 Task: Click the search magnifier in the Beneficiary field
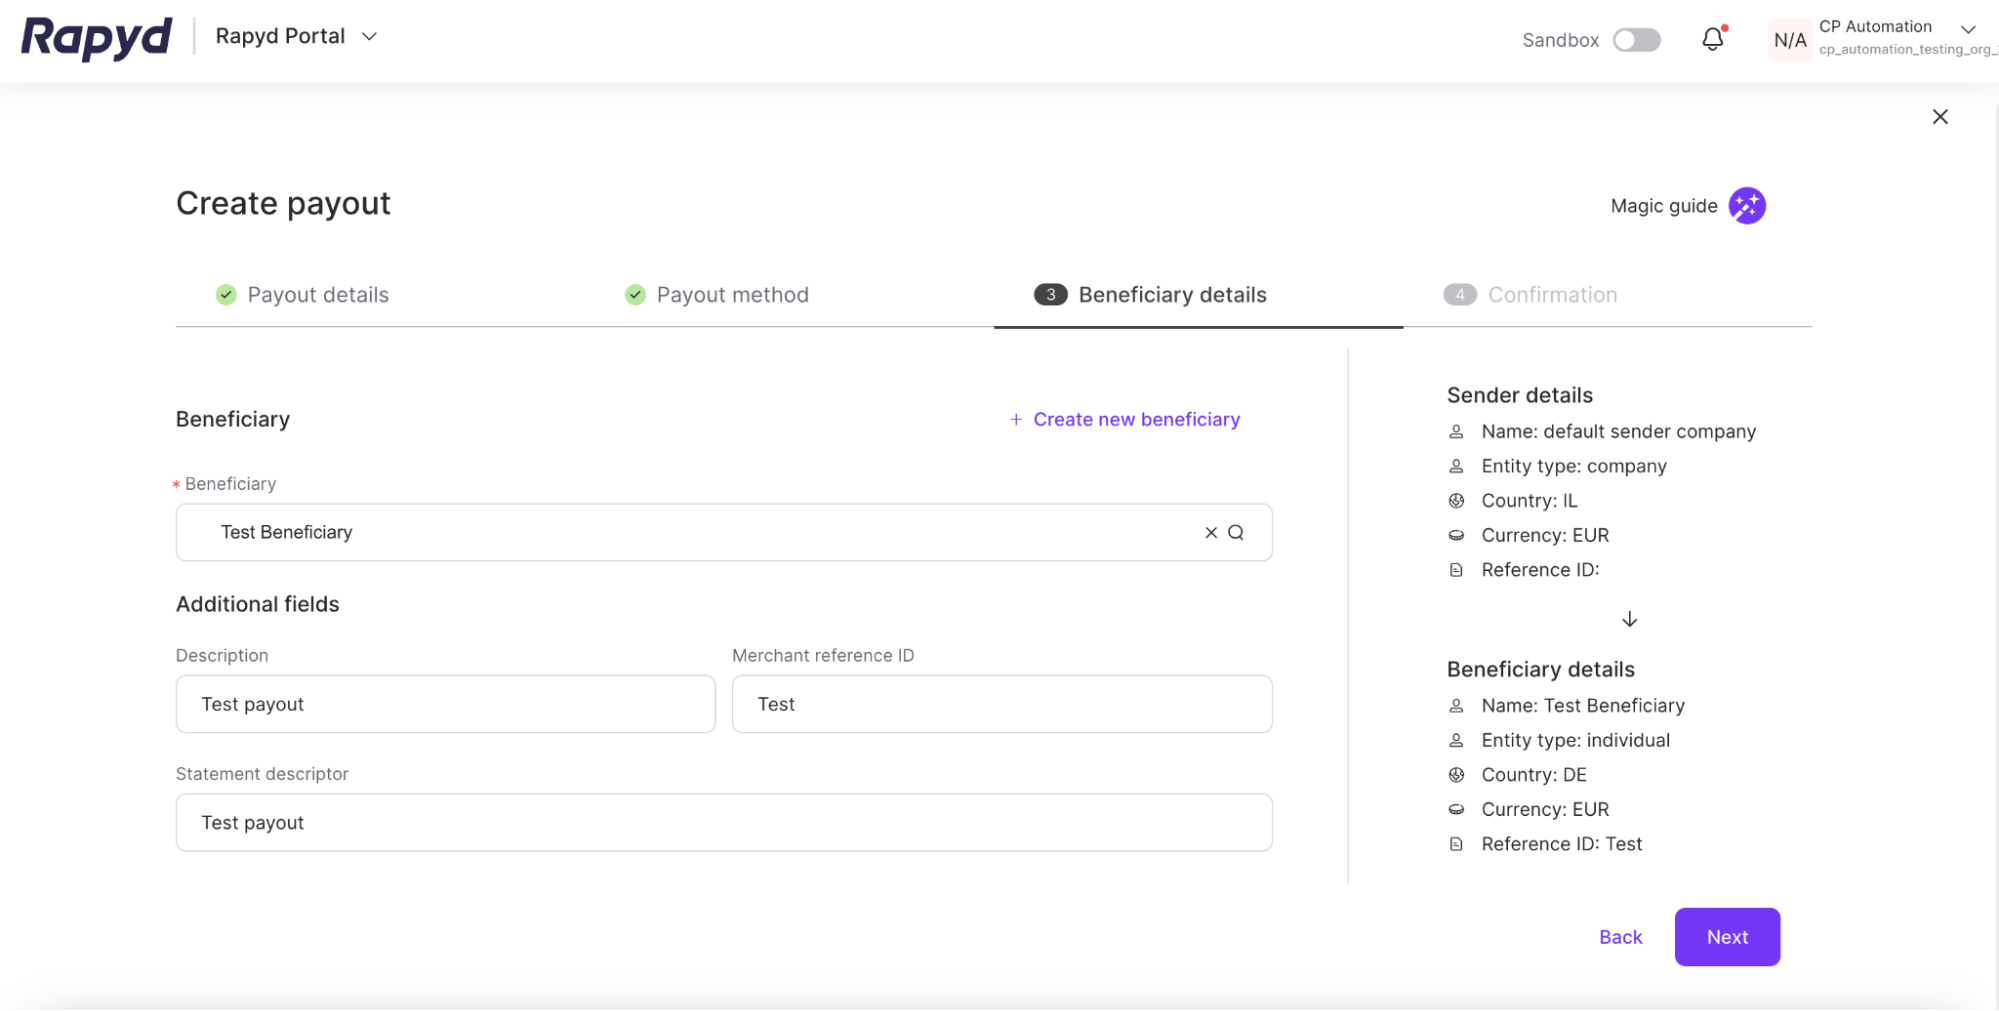(1237, 532)
